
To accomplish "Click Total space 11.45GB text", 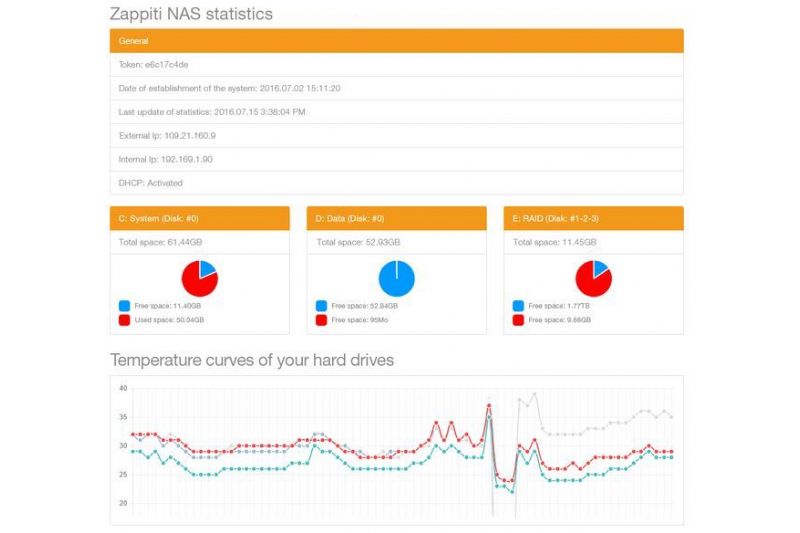I will [x=555, y=242].
